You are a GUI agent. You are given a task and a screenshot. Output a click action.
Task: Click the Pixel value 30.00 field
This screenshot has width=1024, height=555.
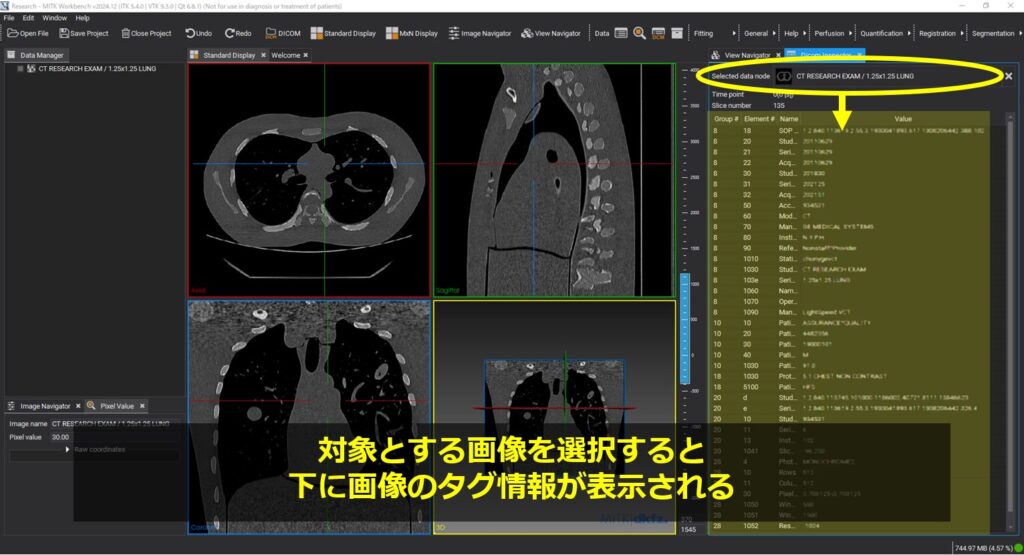click(x=60, y=437)
